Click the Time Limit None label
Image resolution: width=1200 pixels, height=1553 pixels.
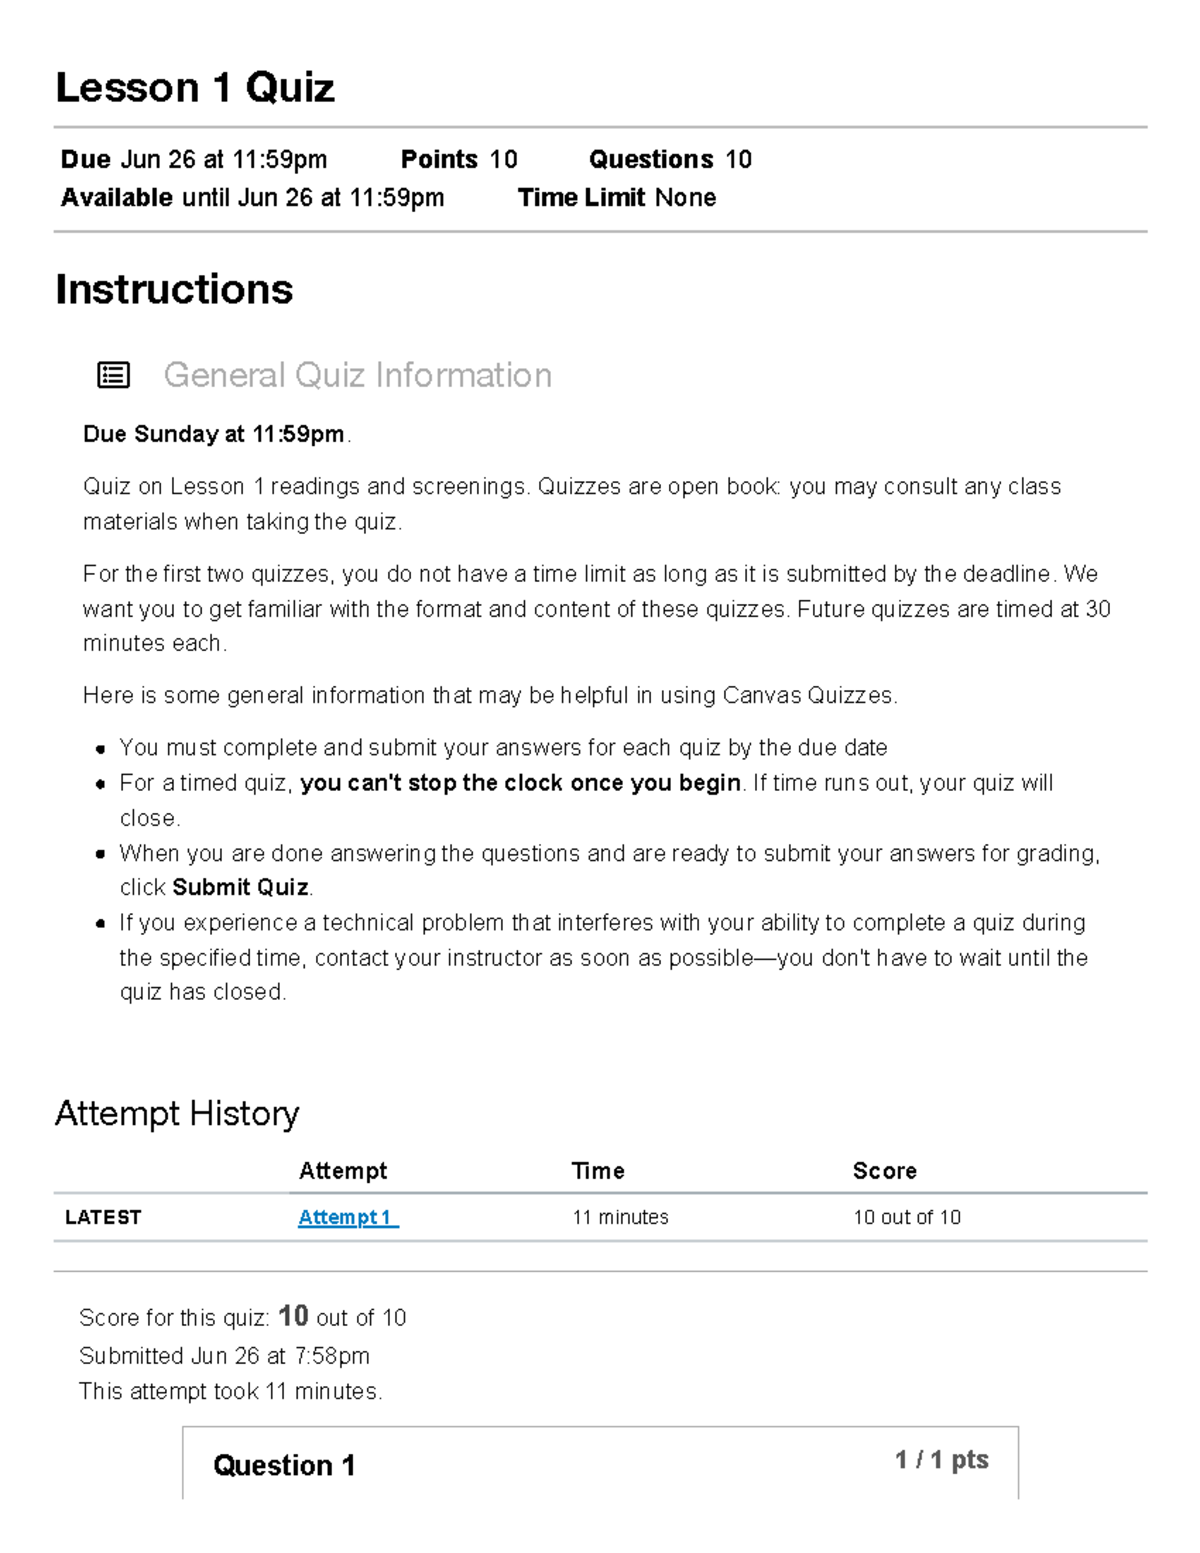tap(617, 197)
